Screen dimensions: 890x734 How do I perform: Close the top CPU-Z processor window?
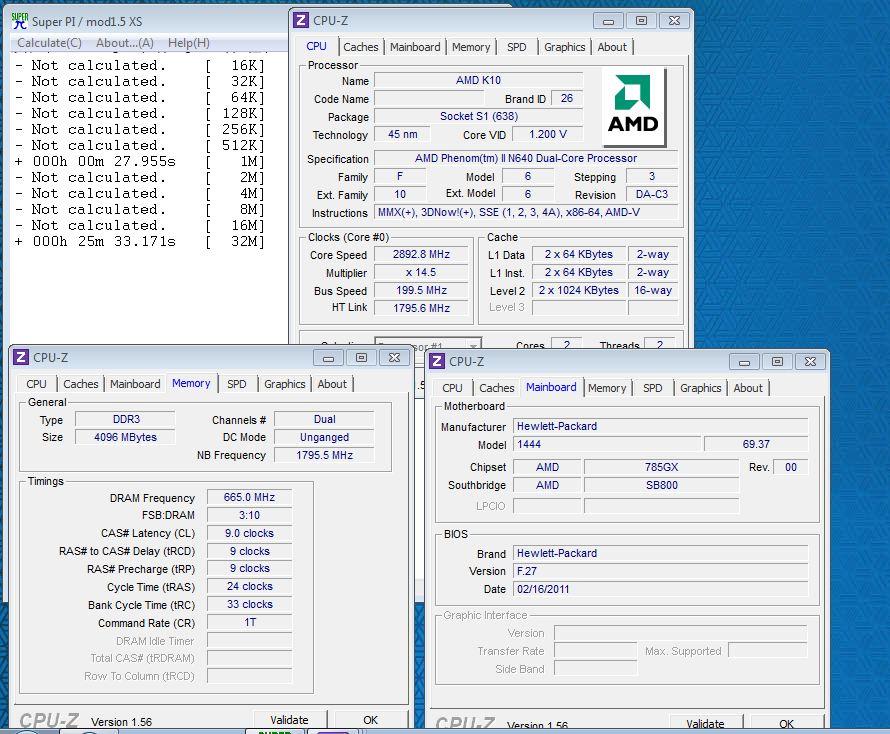(x=674, y=21)
